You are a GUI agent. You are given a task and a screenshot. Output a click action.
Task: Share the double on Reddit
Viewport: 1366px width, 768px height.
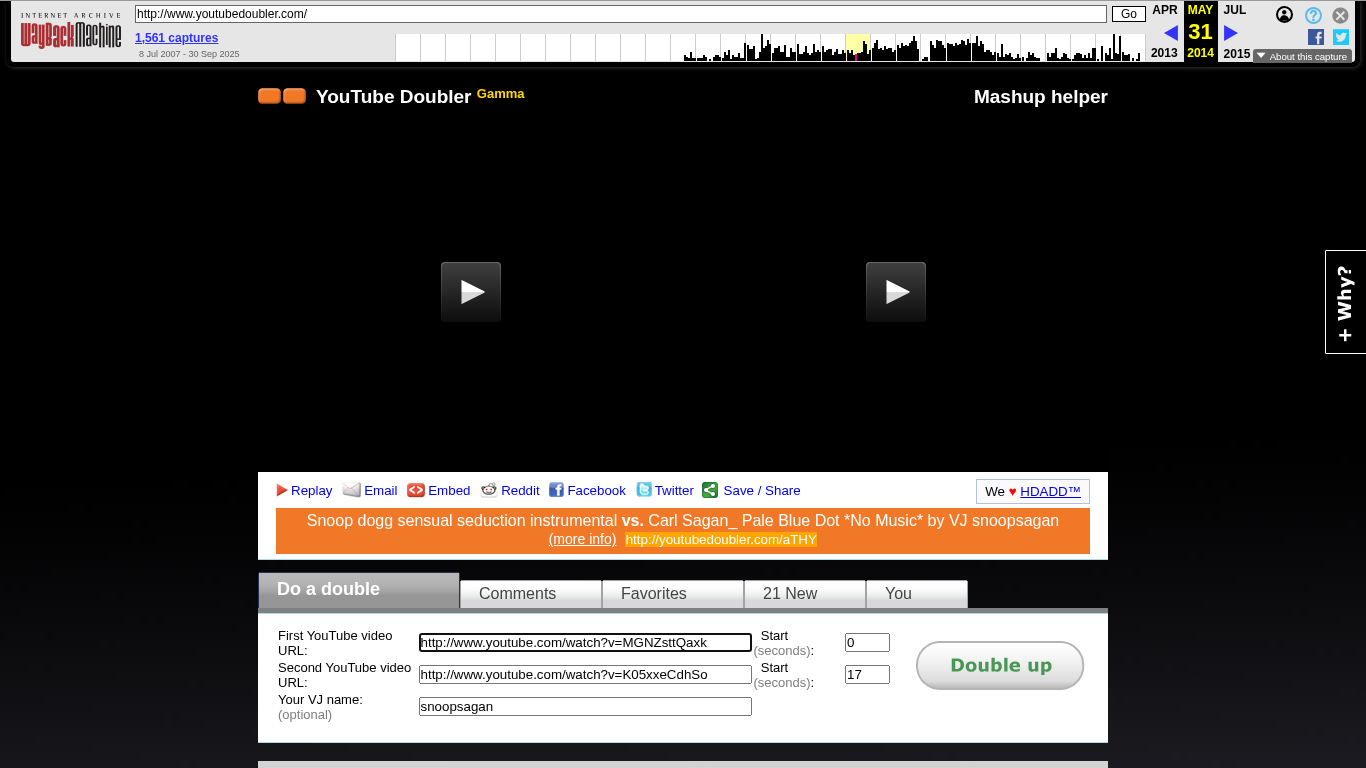(510, 490)
